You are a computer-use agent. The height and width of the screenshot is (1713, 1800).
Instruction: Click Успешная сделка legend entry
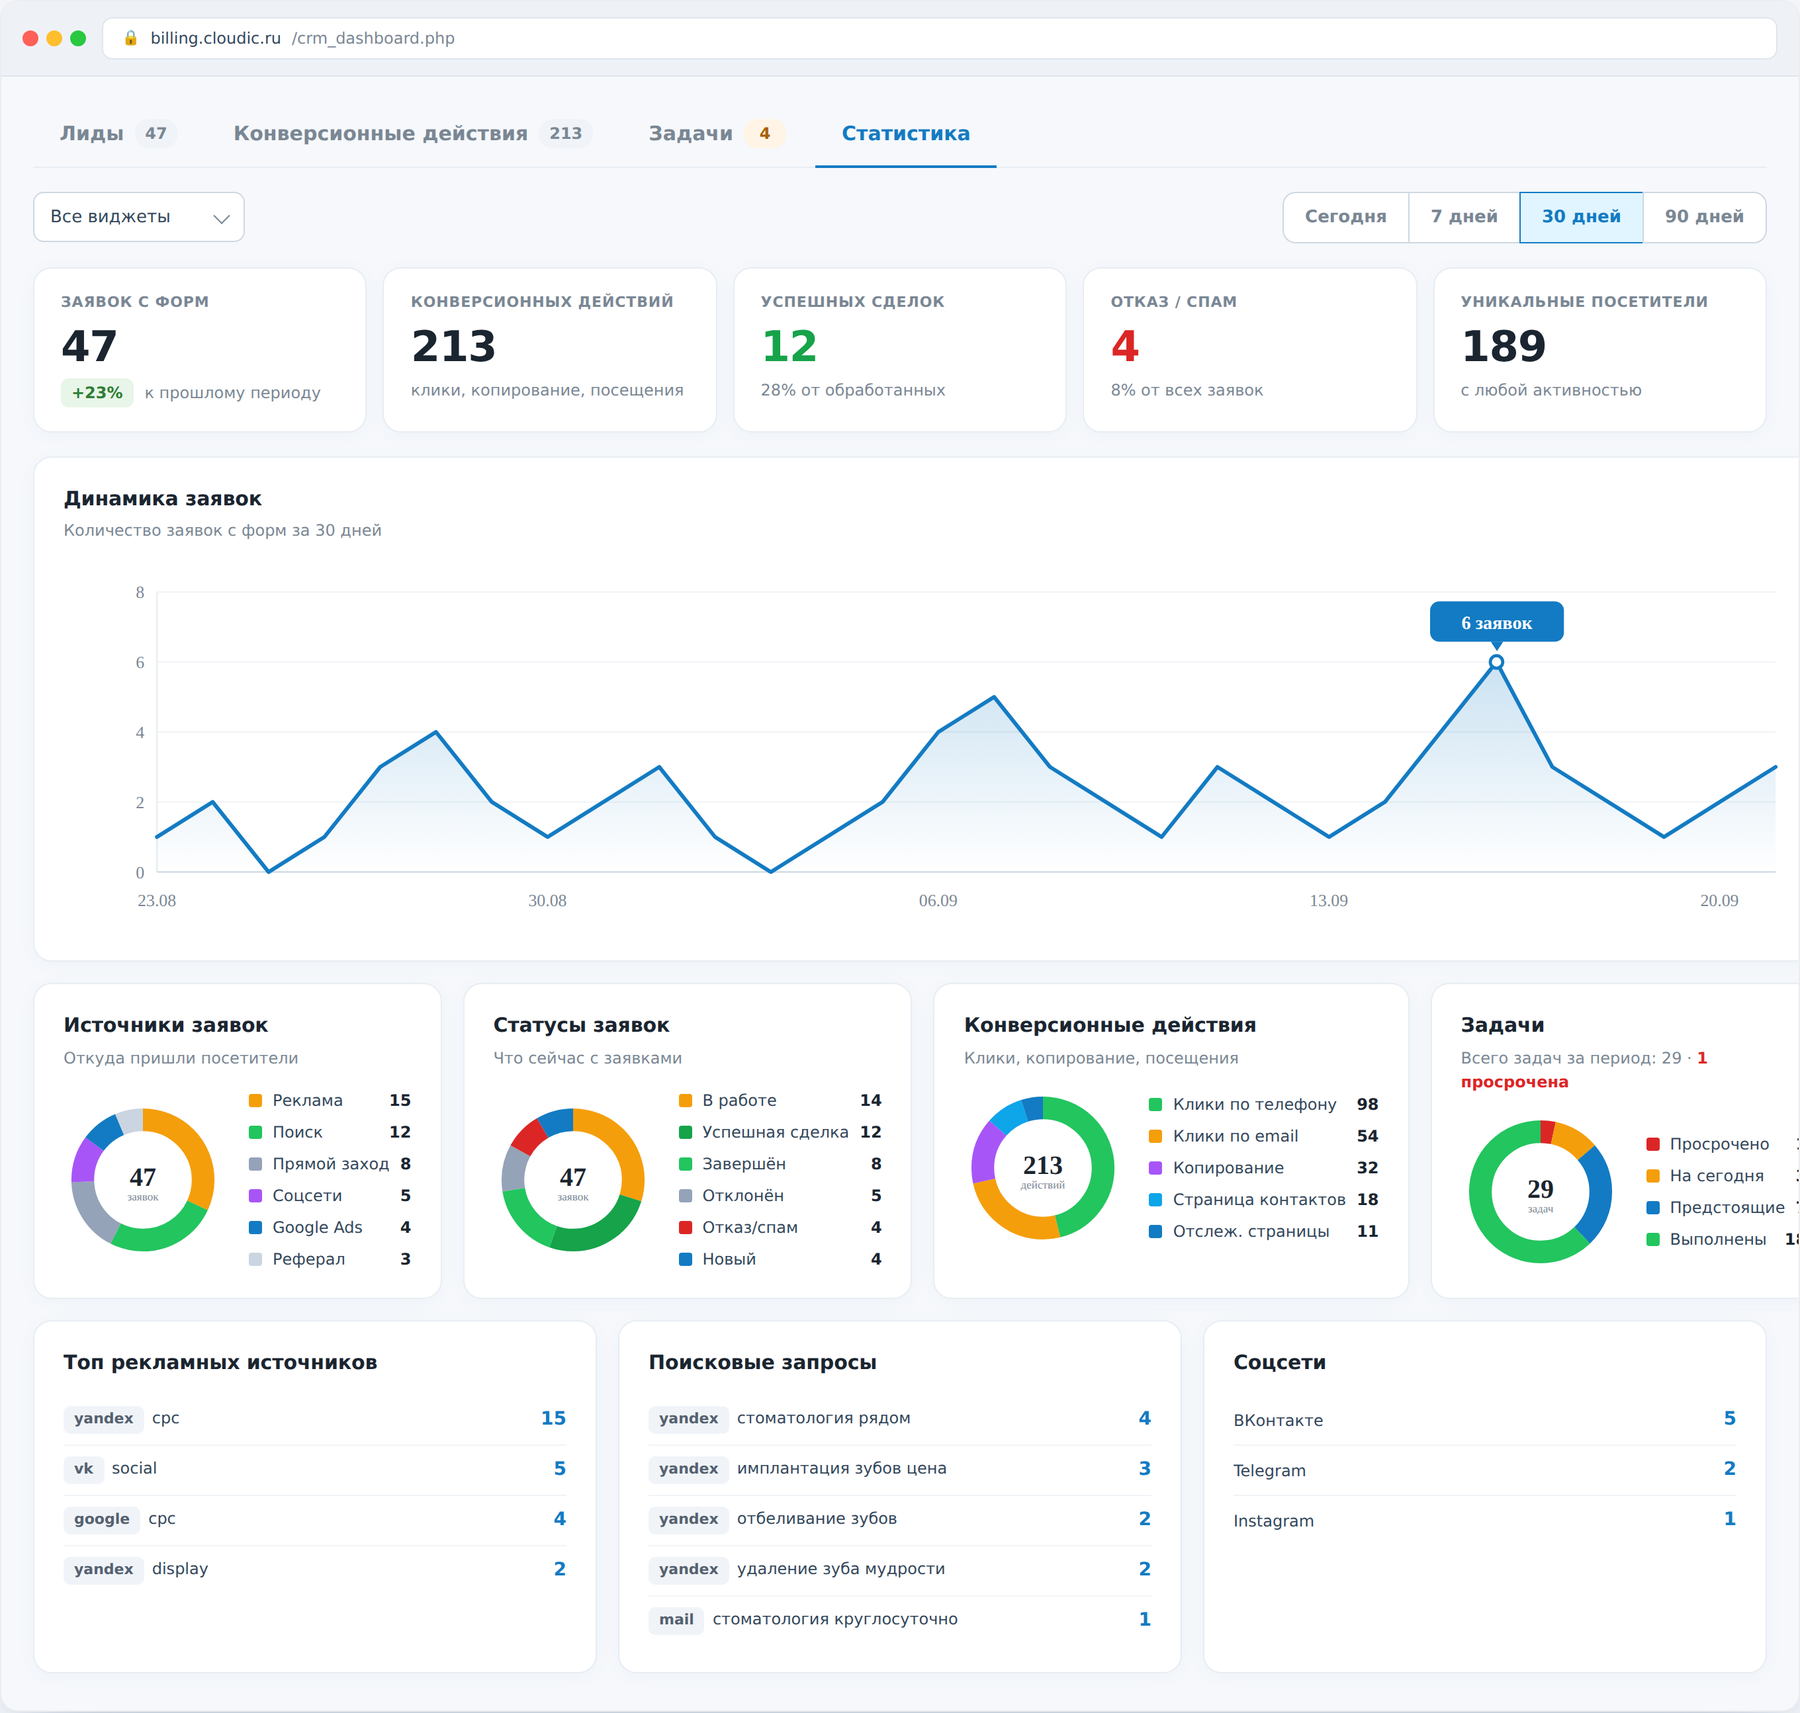780,1132
